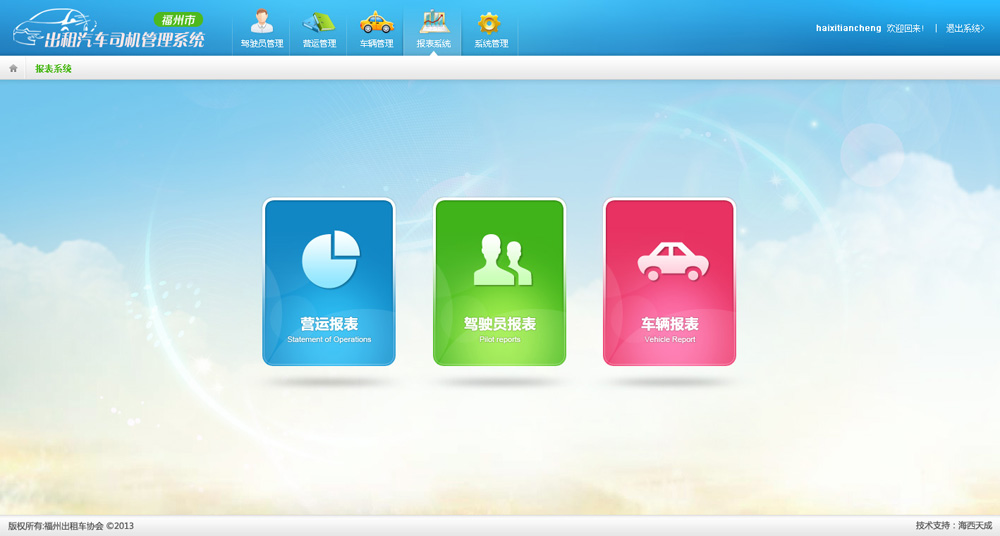Open 营运管理 via its green book icon
This screenshot has width=1000, height=536.
[x=319, y=22]
